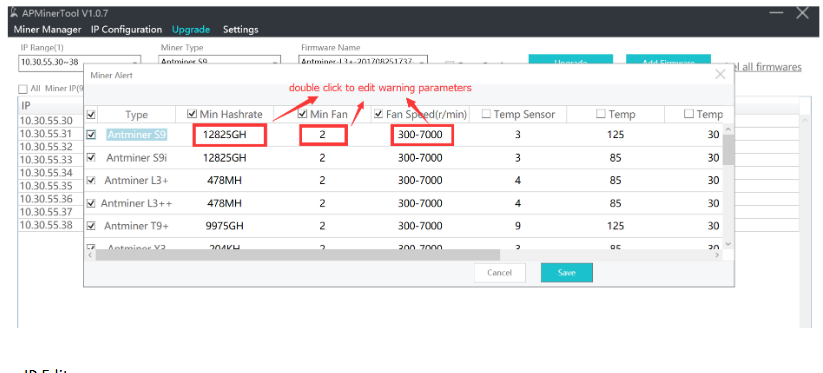Toggle the select-all Type header checkbox

91,114
